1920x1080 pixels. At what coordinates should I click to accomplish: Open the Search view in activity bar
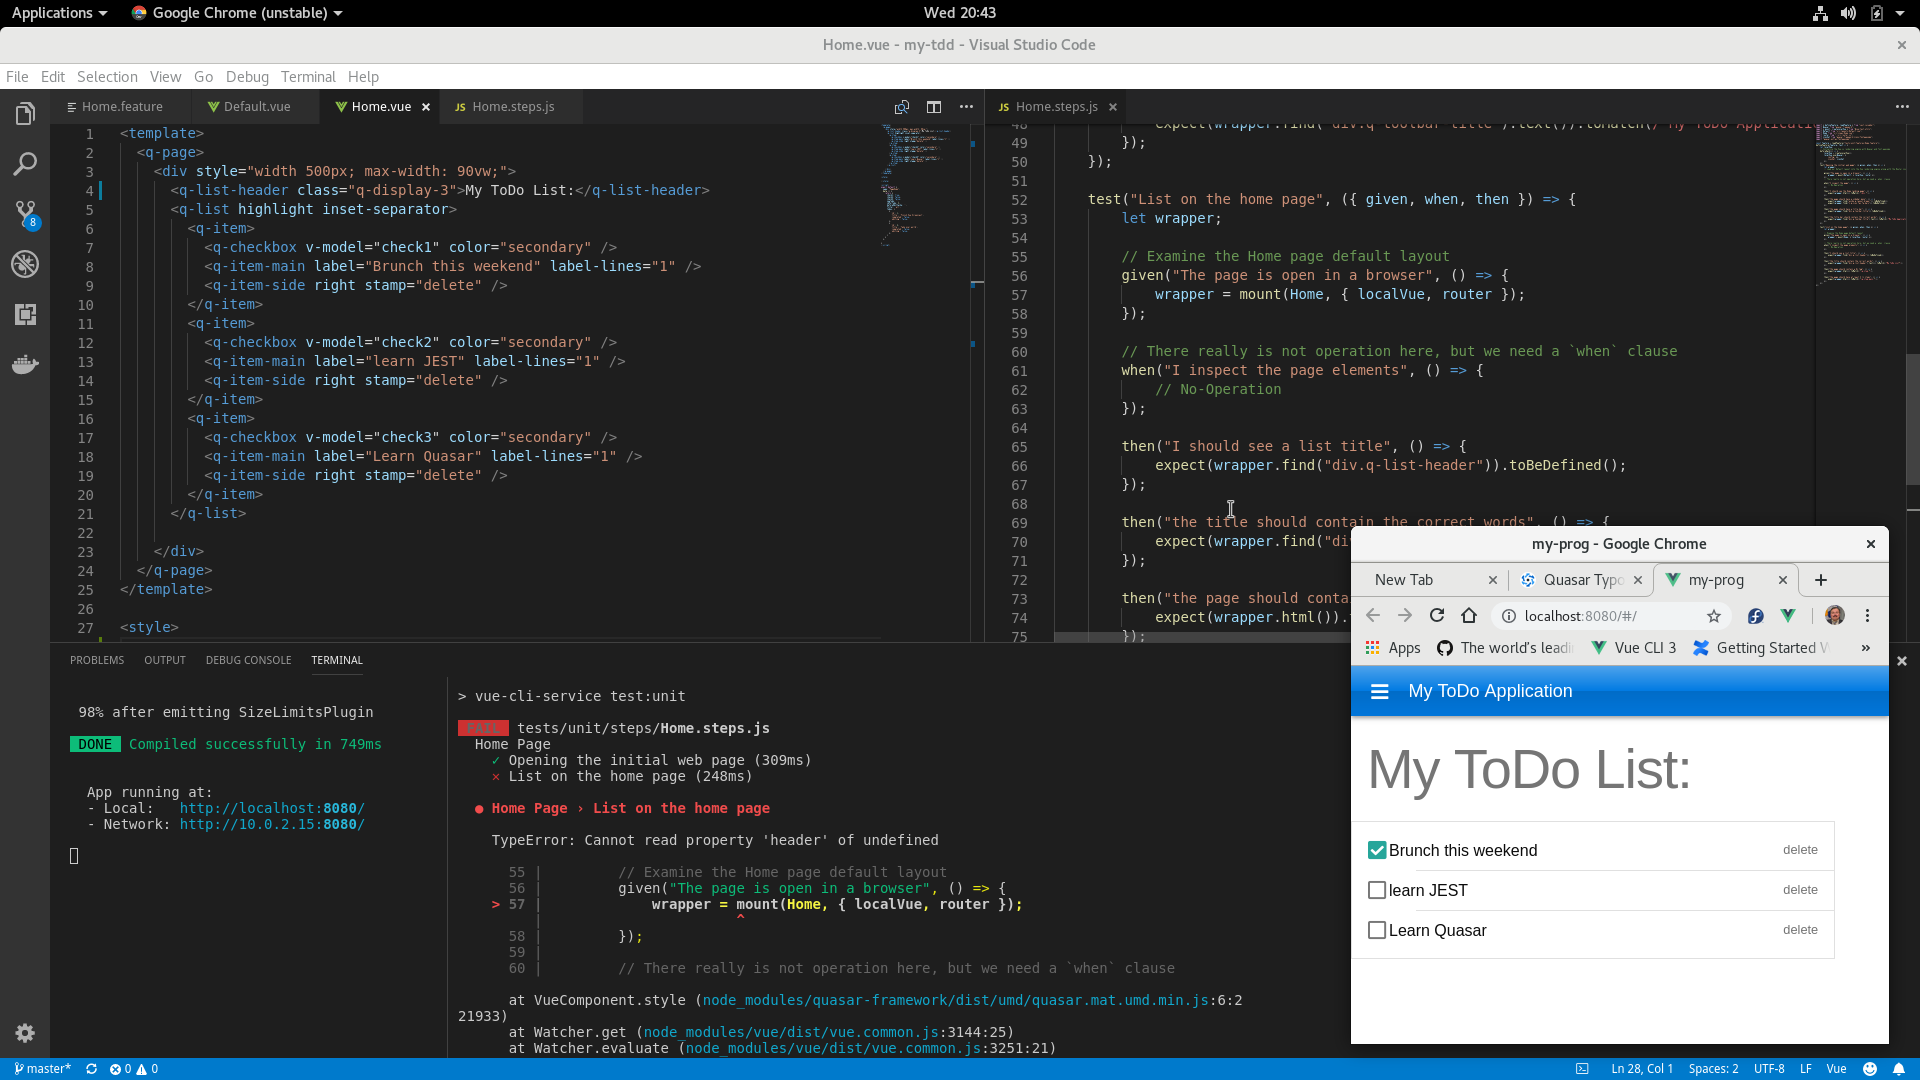pyautogui.click(x=25, y=164)
